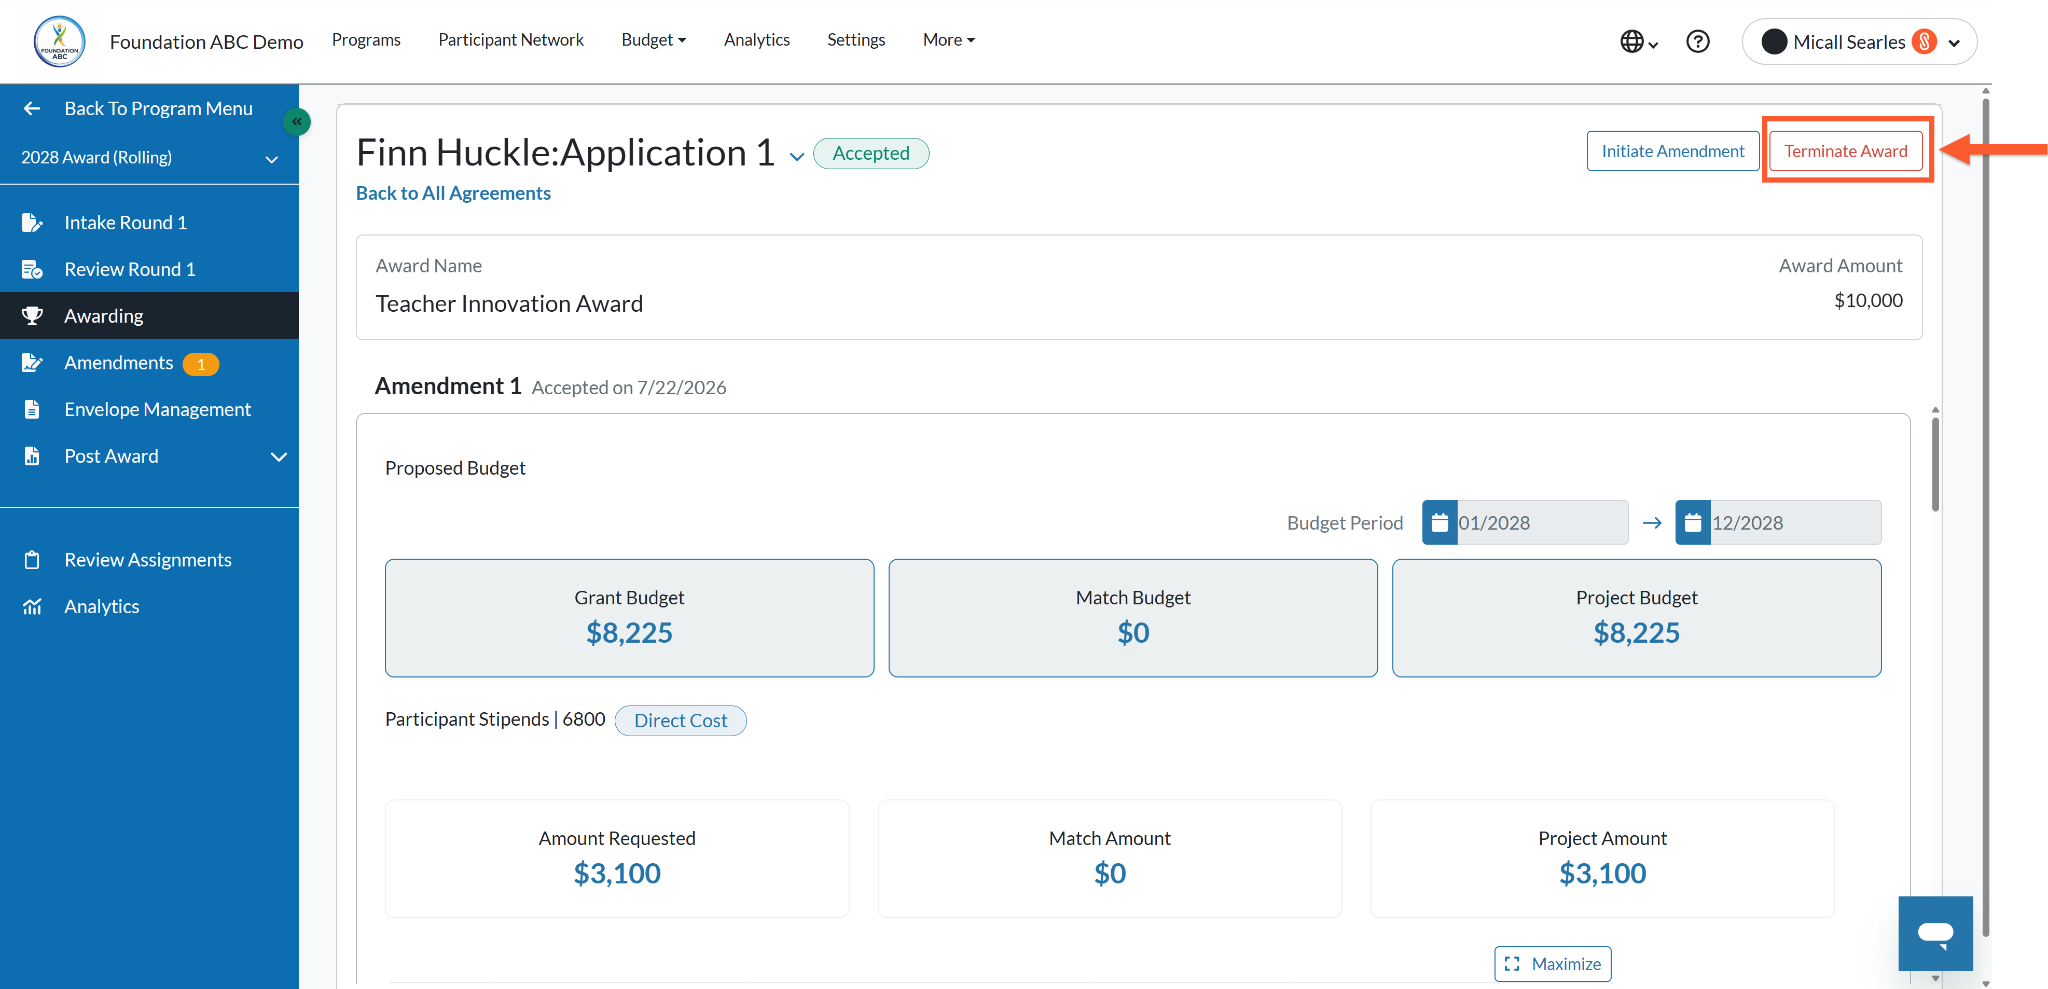2048x989 pixels.
Task: Click the sidebar Analytics chart icon
Action: pyautogui.click(x=32, y=606)
